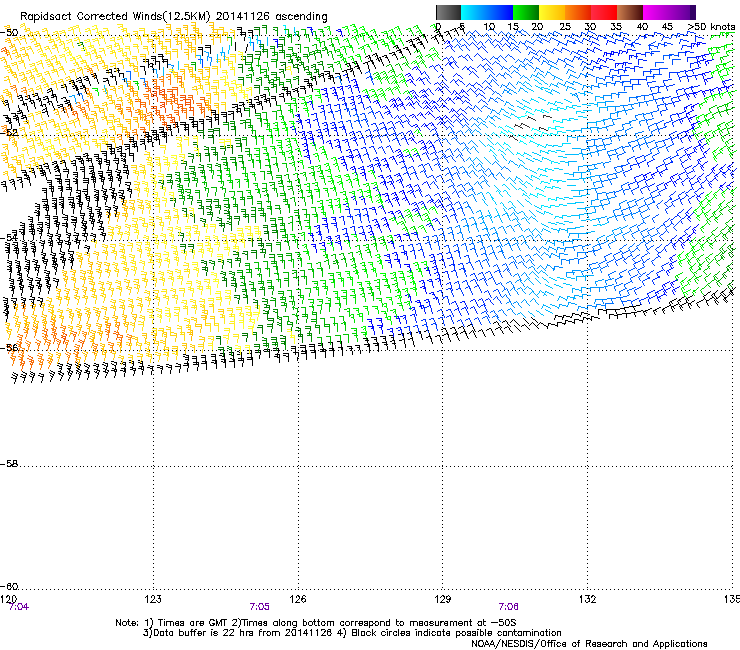Click the latitude label '-60'
740x650 pixels.
click(x=9, y=587)
